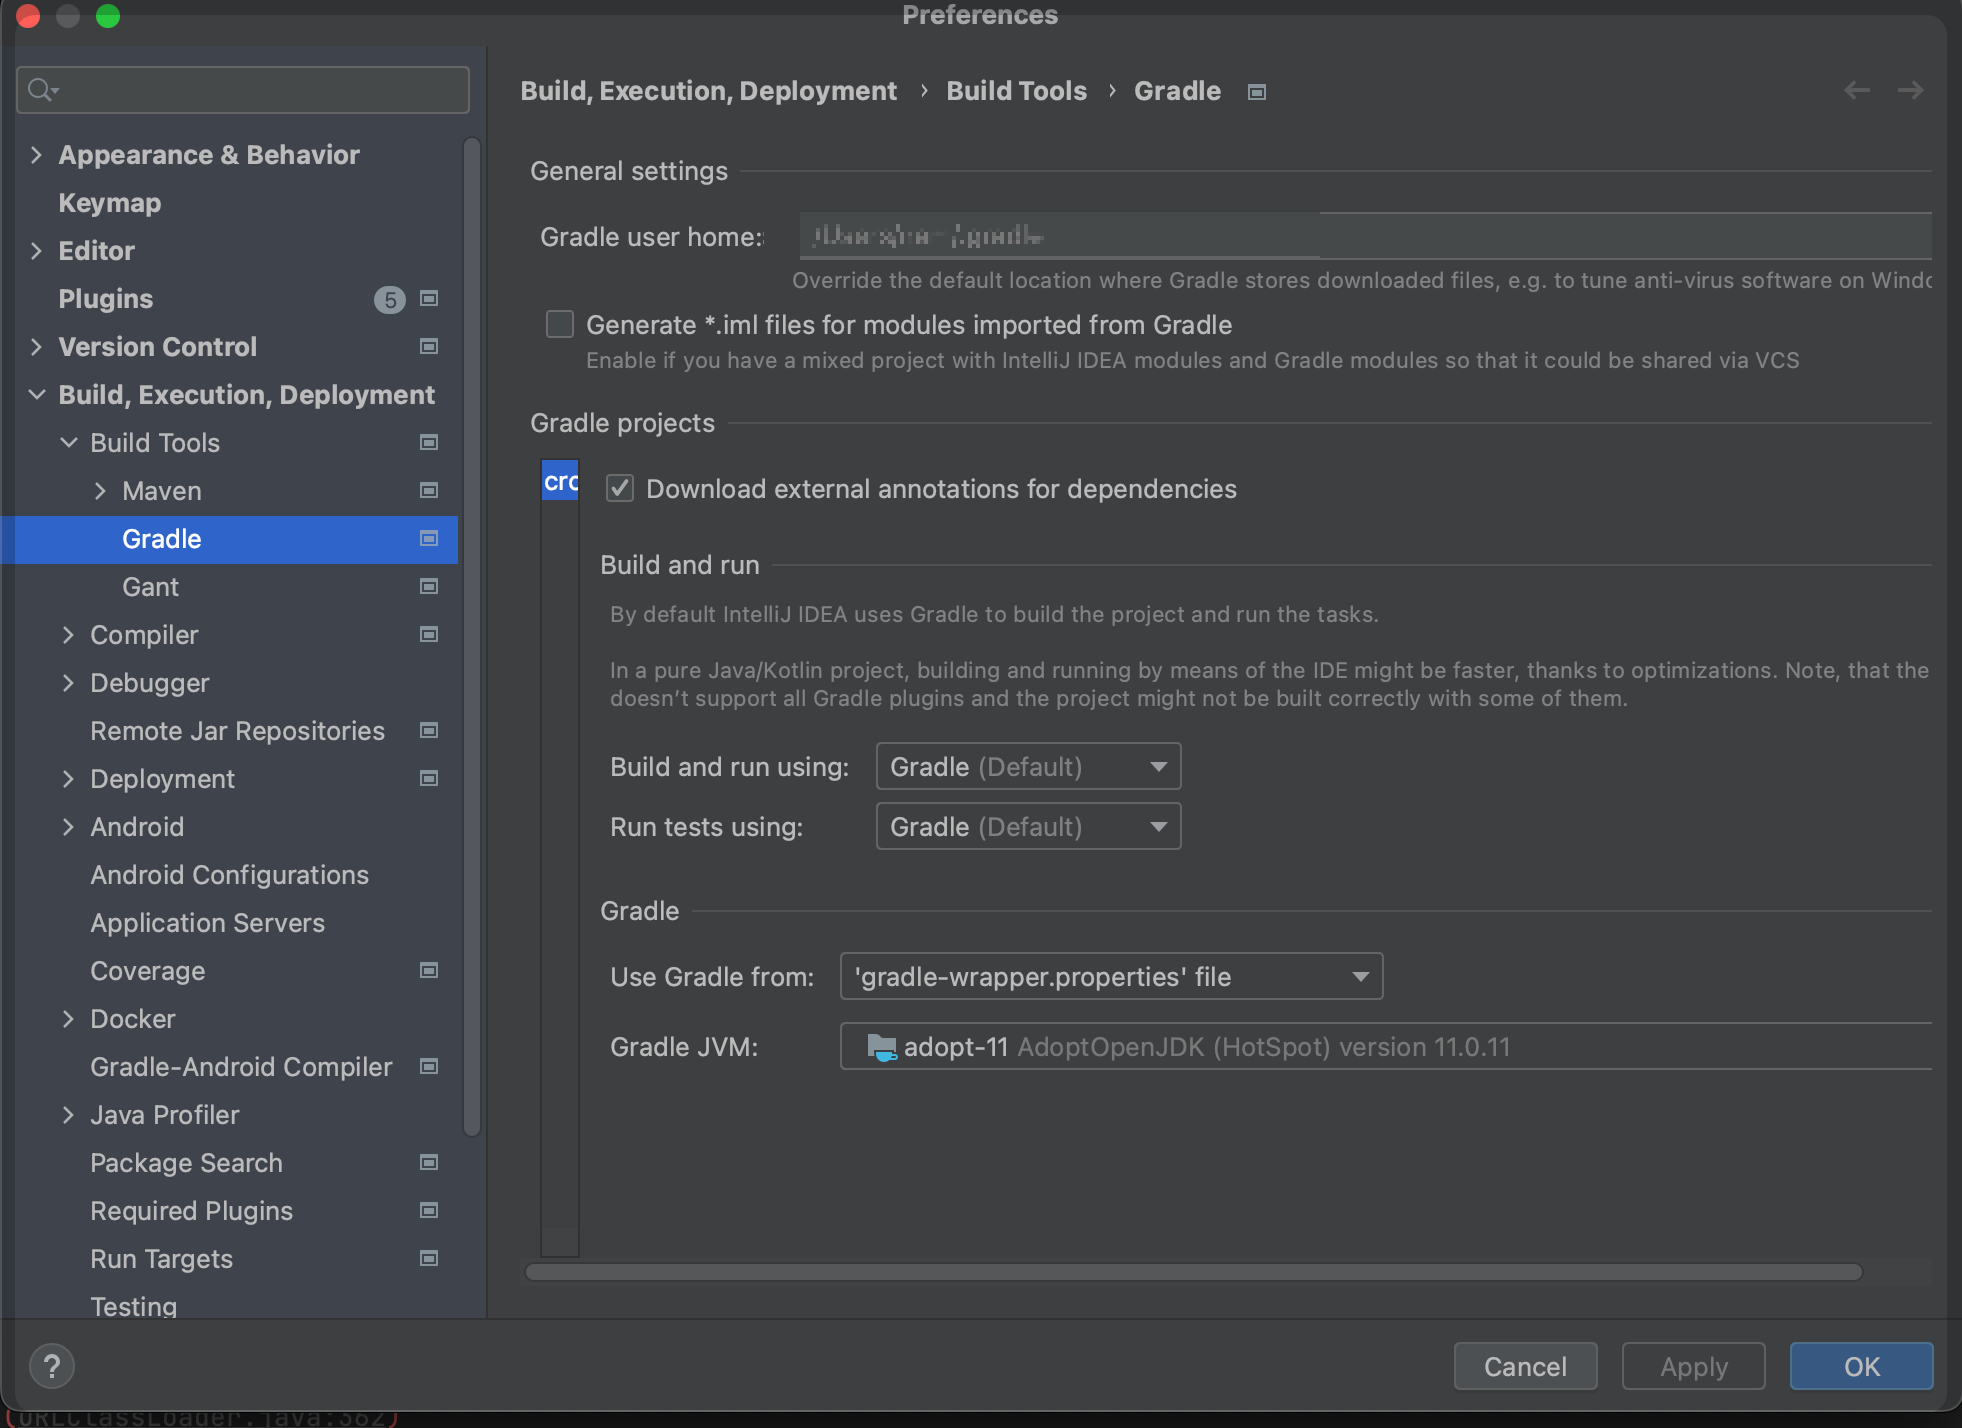Uncheck Download external annotations for dependencies
1962x1428 pixels.
click(620, 488)
